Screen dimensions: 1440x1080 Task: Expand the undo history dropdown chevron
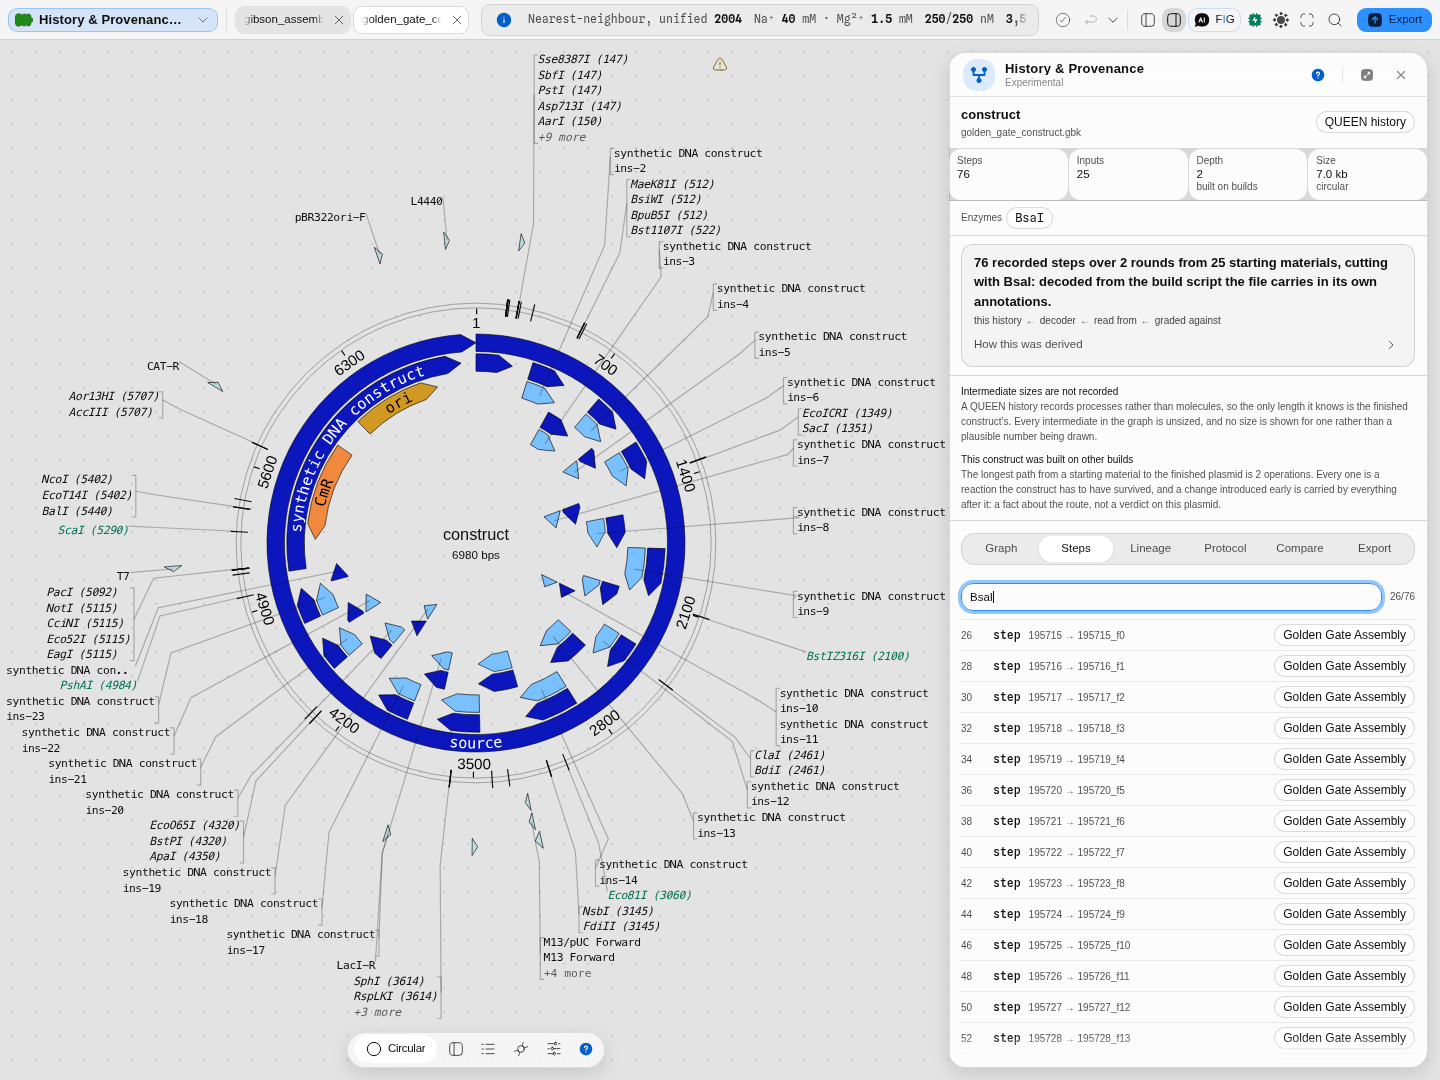1113,20
